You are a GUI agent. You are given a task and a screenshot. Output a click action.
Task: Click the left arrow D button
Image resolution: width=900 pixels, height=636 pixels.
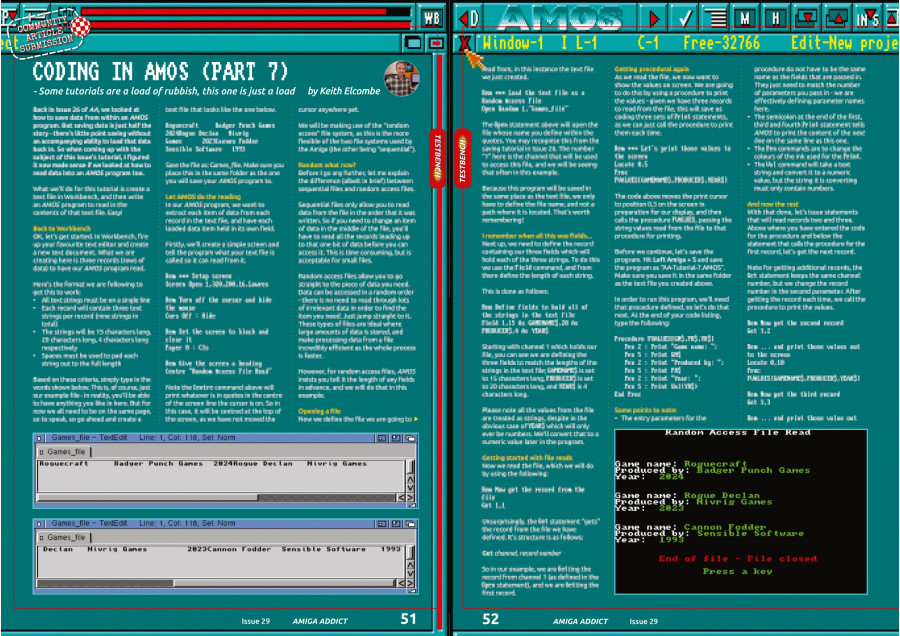(x=469, y=18)
